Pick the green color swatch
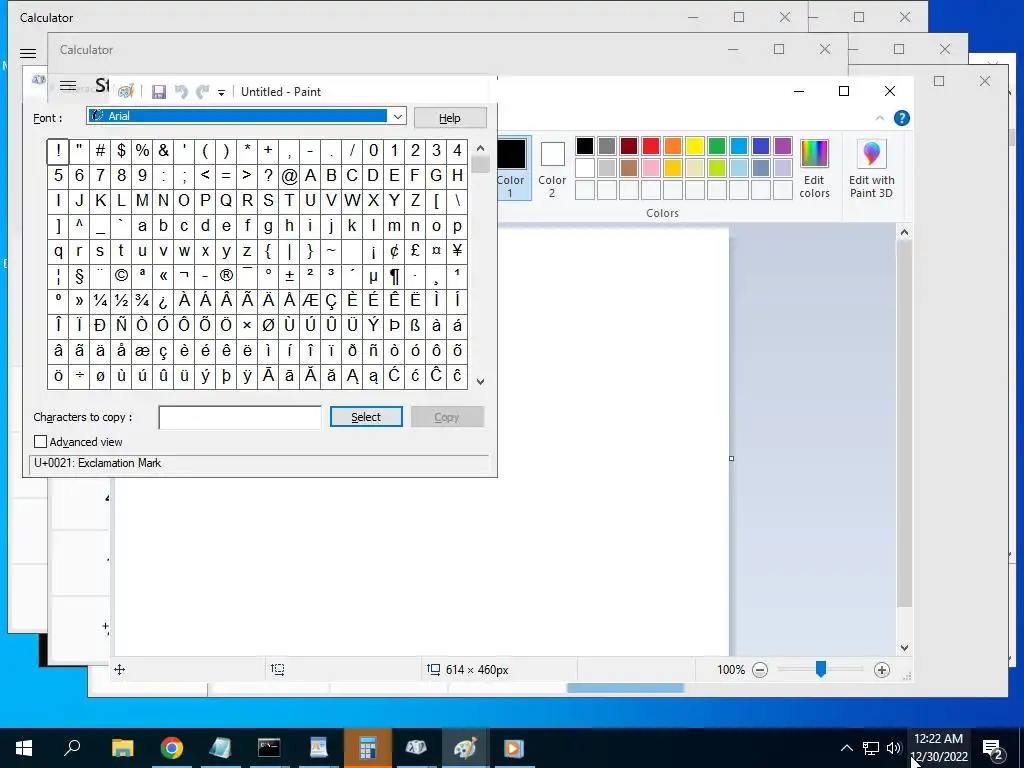The height and width of the screenshot is (768, 1024). [x=717, y=146]
